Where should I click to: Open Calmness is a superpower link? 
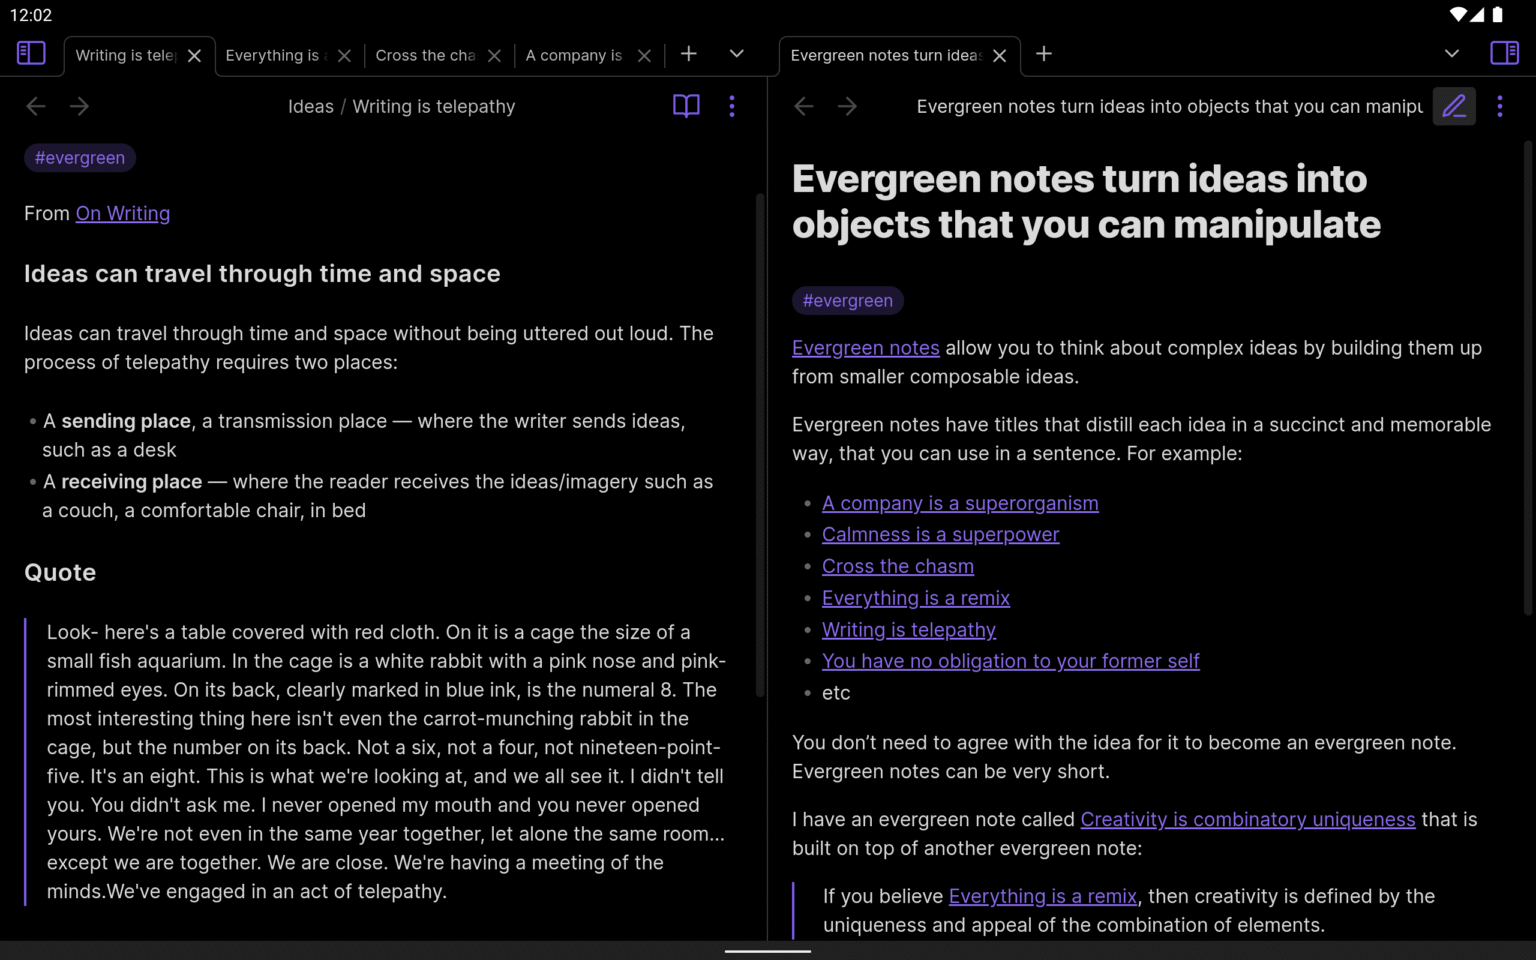(940, 535)
